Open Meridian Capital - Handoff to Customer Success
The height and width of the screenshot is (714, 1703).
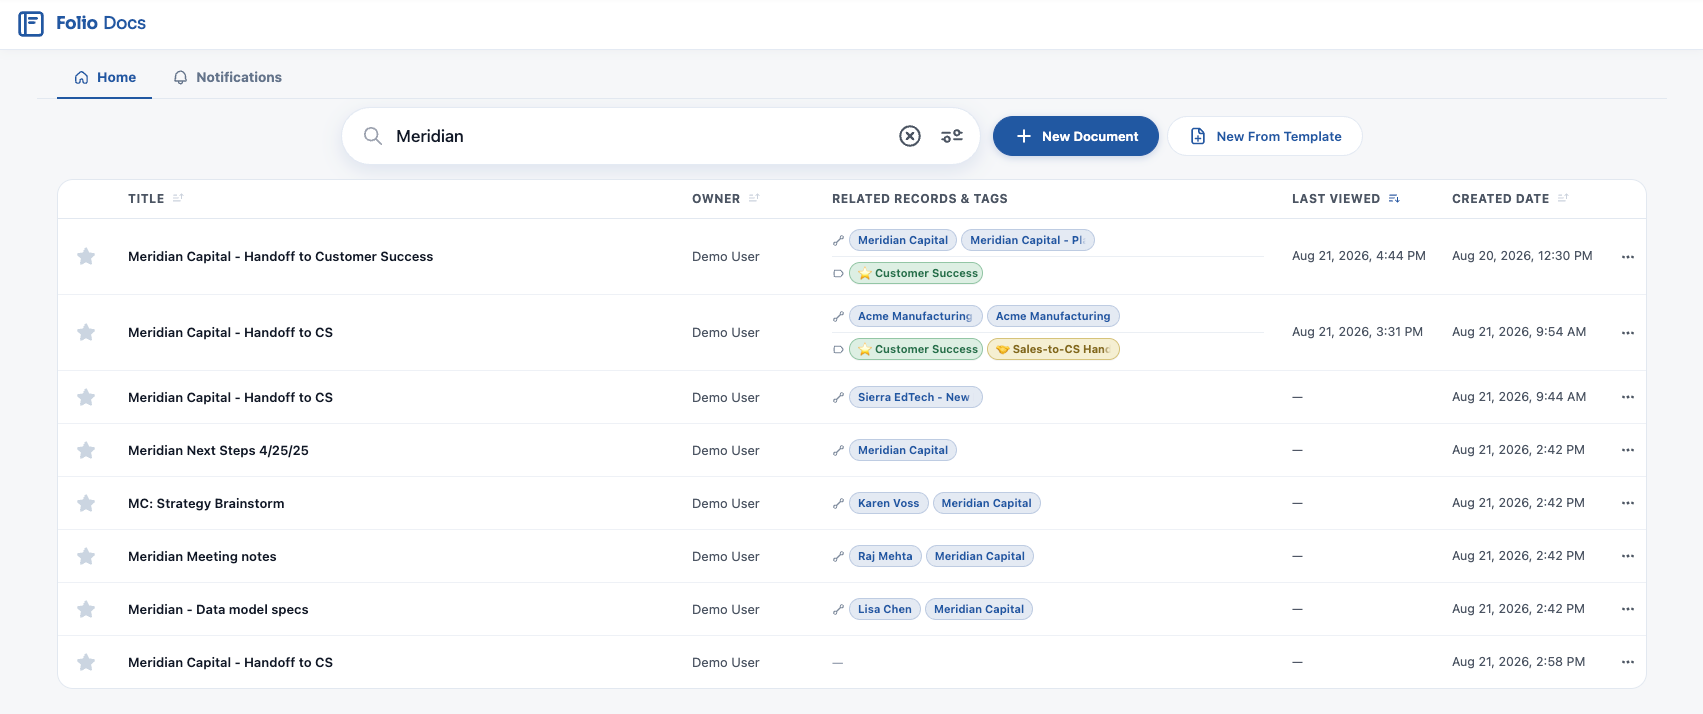click(x=280, y=257)
